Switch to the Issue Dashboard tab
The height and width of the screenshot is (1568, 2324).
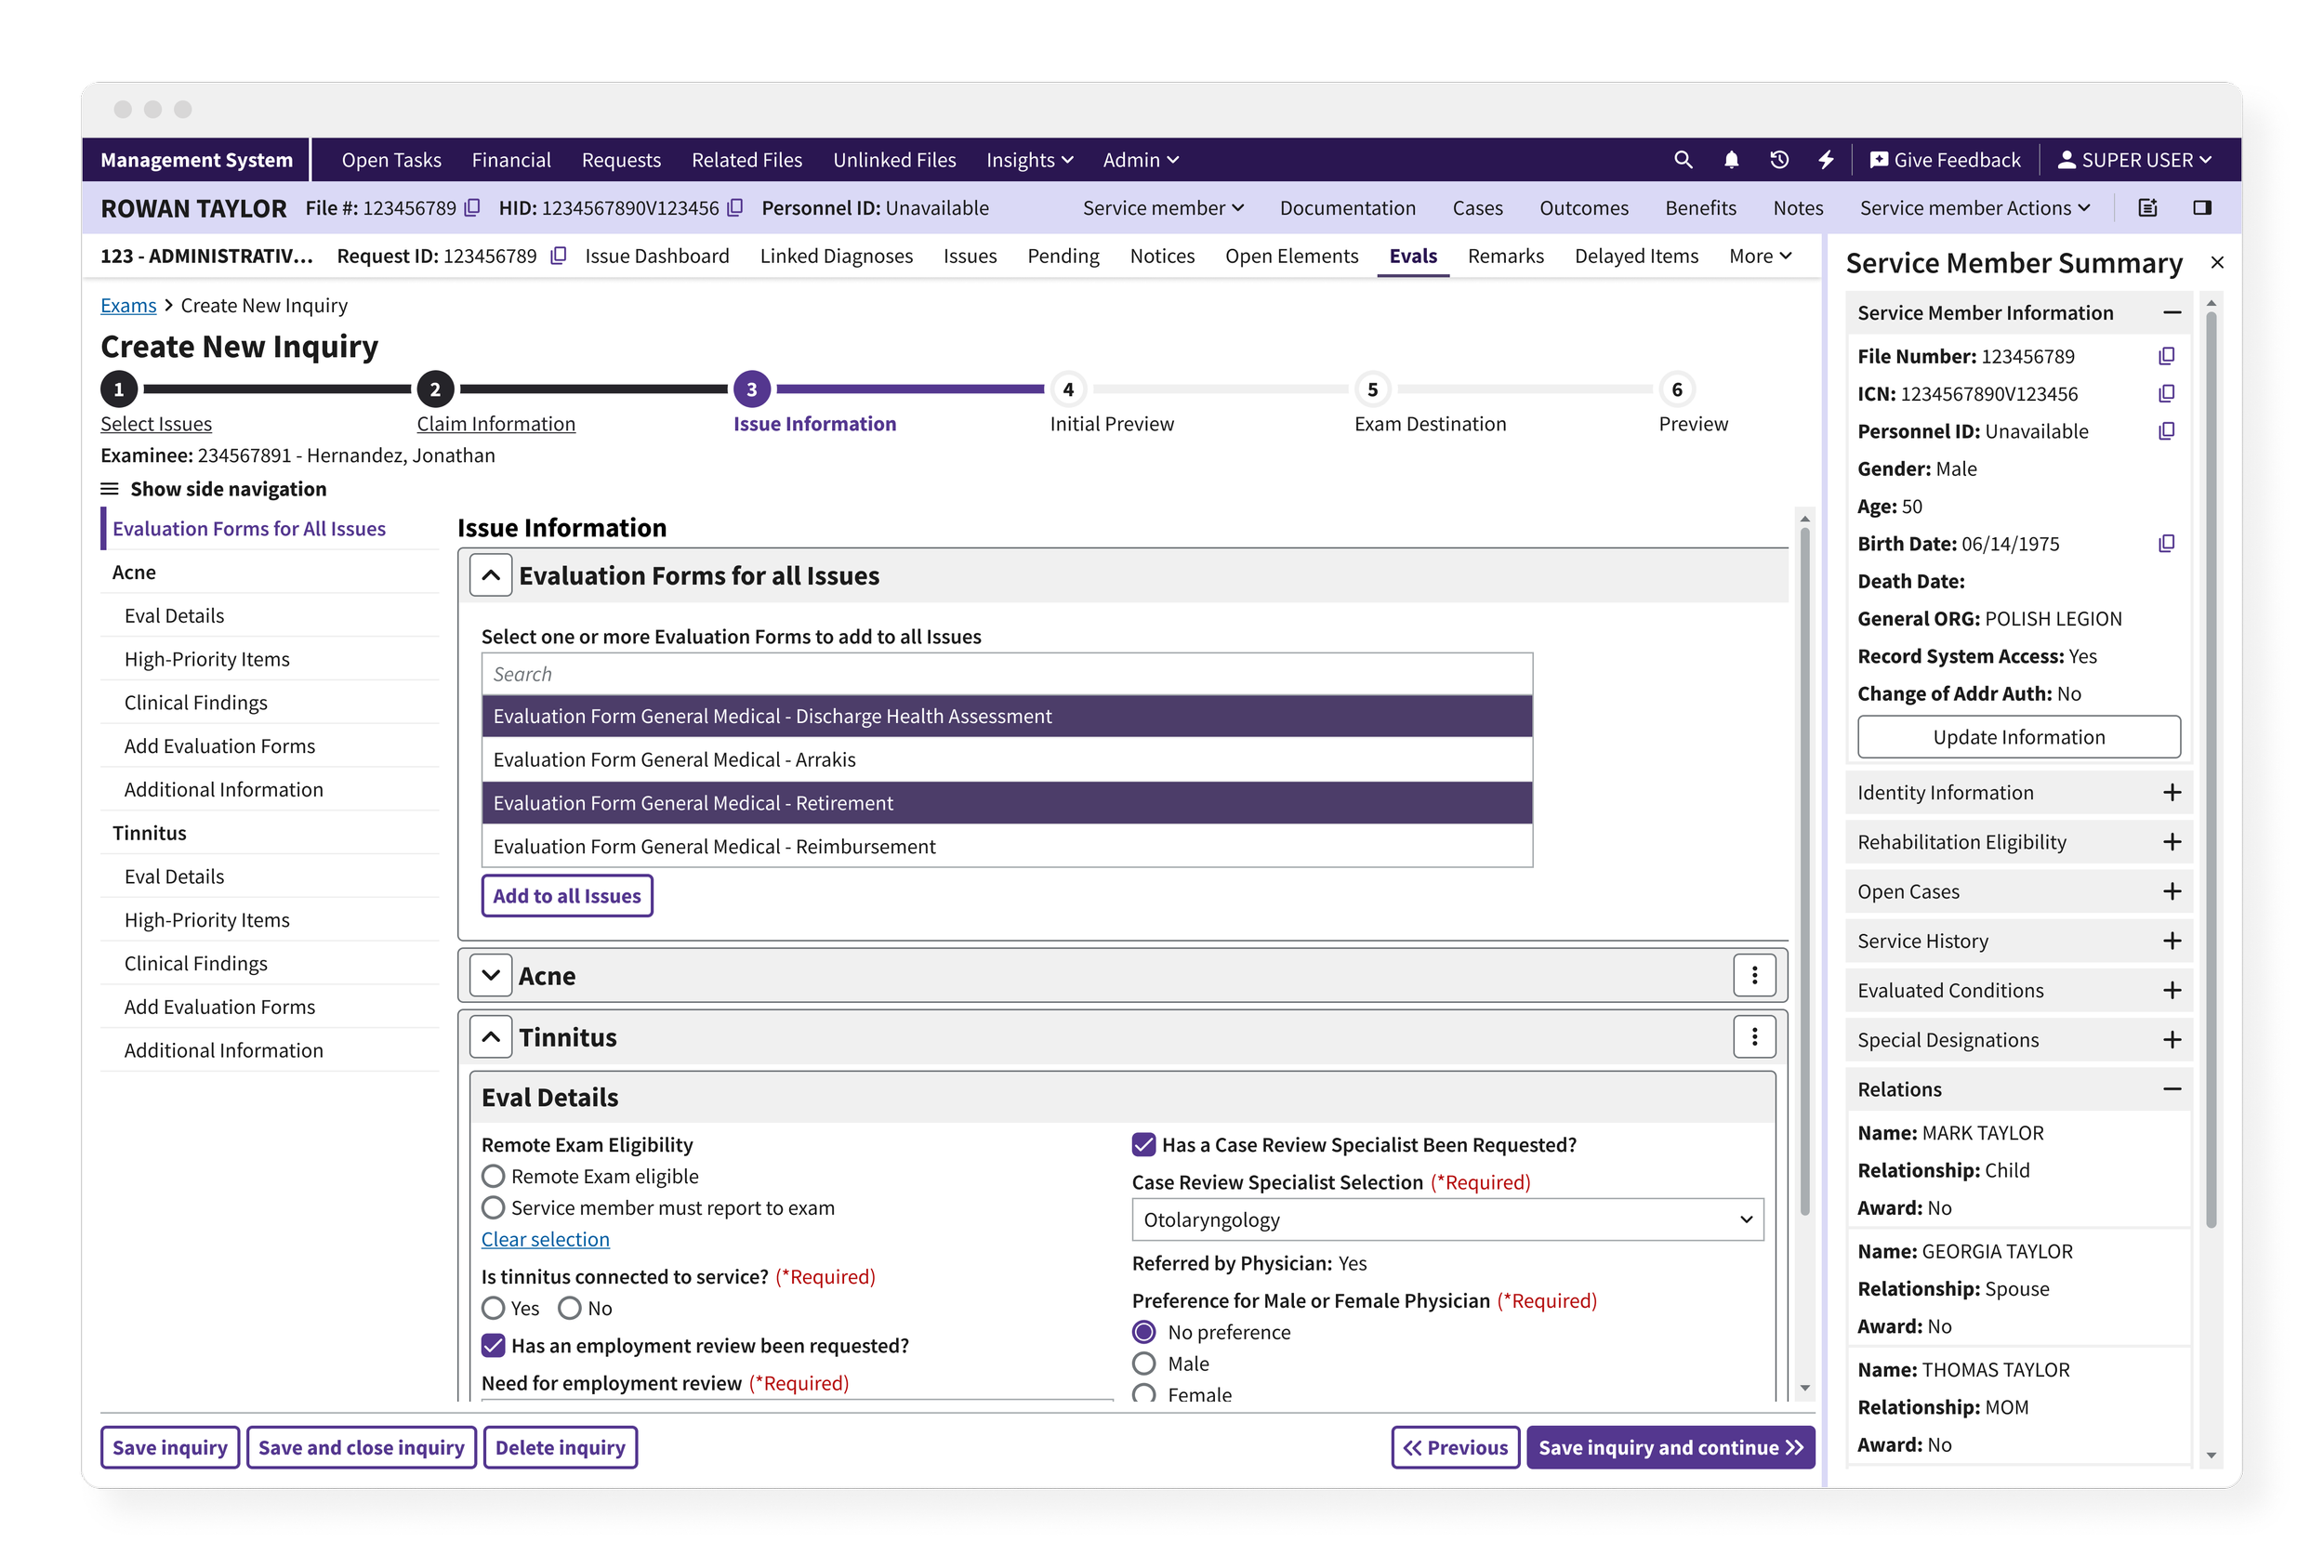click(x=657, y=256)
